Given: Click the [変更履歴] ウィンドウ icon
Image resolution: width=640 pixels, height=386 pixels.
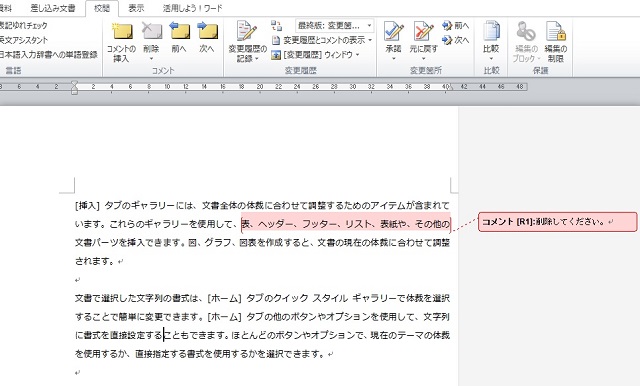Looking at the screenshot, I should (x=276, y=55).
